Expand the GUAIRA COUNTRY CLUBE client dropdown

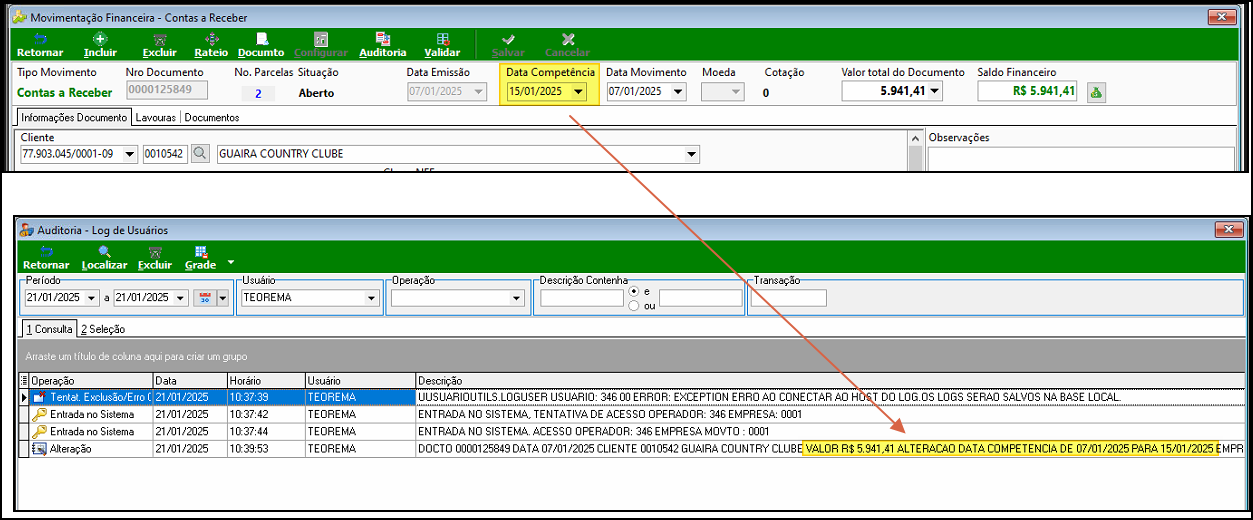pyautogui.click(x=691, y=154)
